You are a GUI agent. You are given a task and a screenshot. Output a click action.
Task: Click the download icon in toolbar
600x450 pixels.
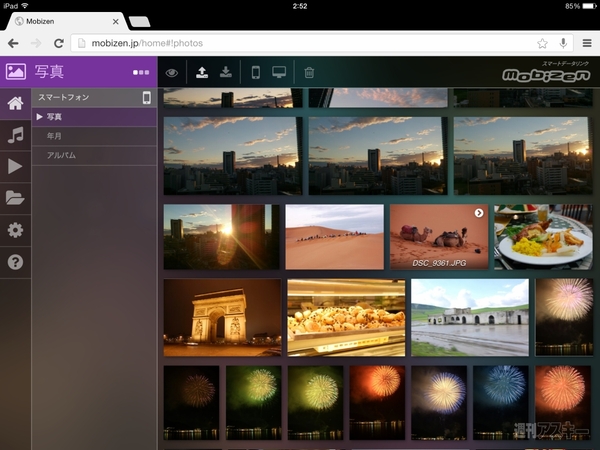(226, 72)
